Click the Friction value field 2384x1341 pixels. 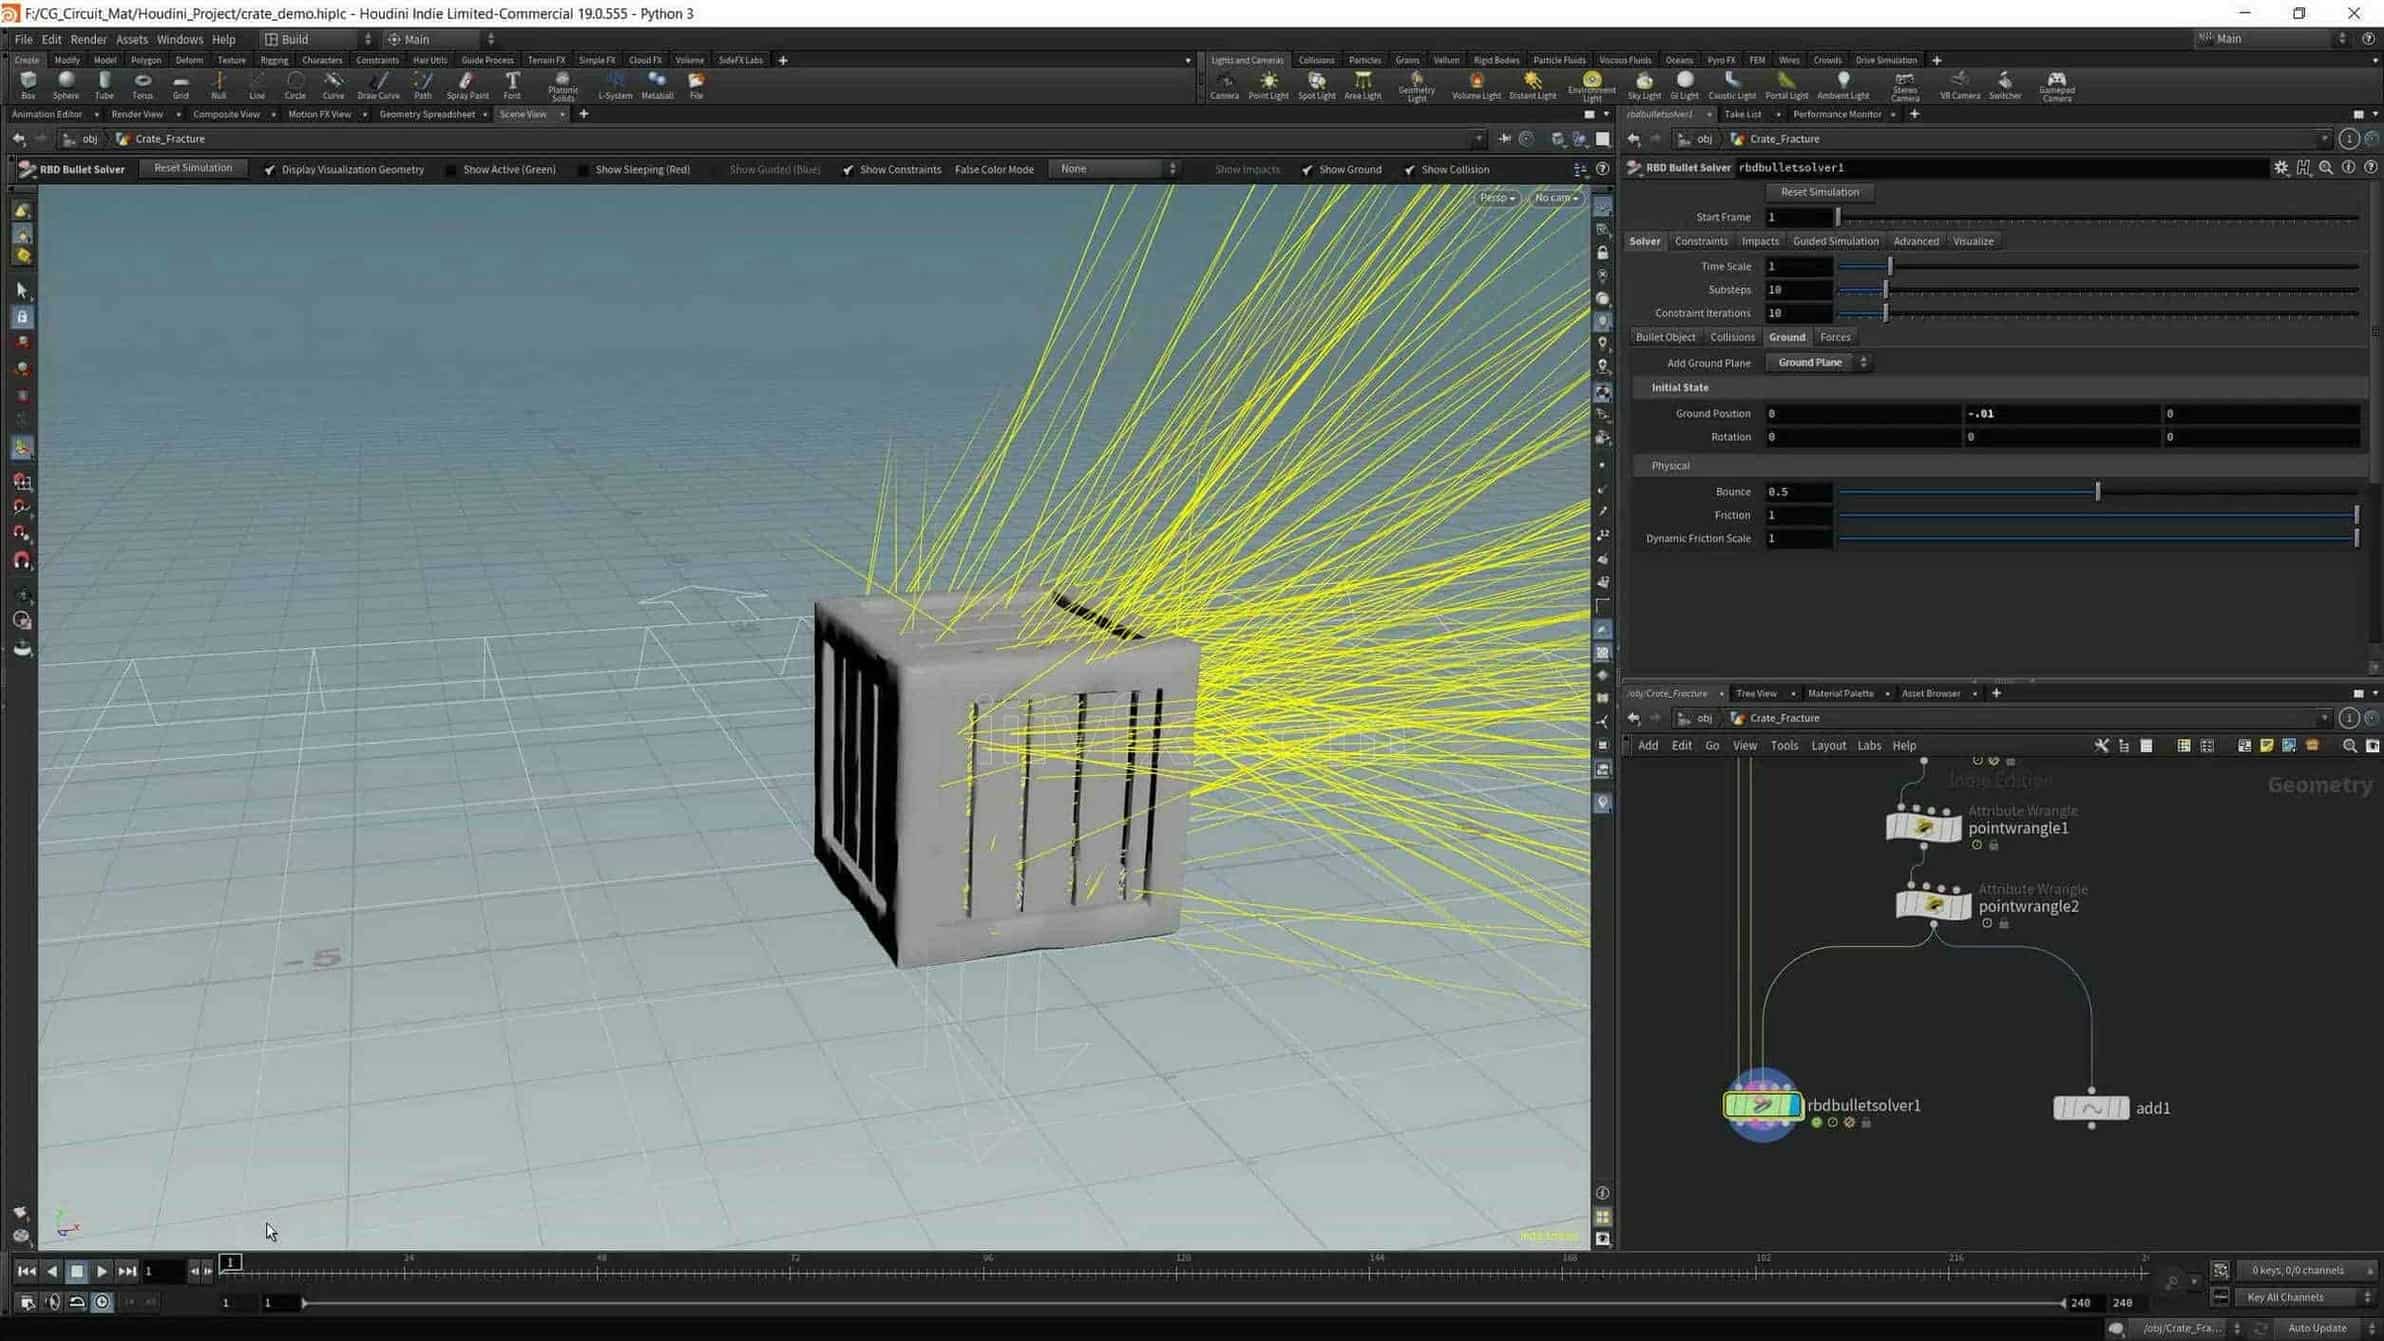coord(1797,515)
